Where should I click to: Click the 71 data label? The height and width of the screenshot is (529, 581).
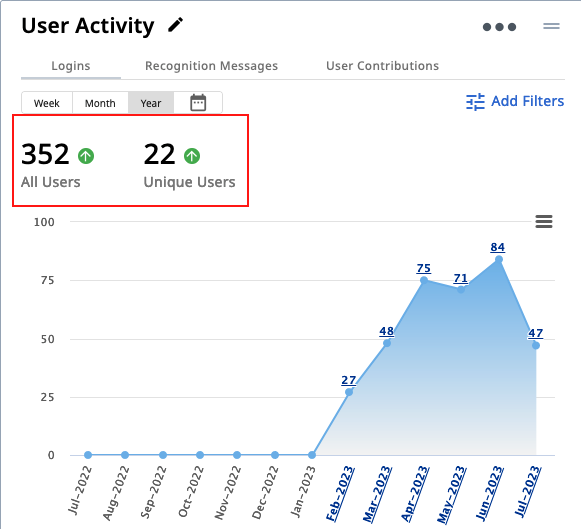pyautogui.click(x=461, y=278)
